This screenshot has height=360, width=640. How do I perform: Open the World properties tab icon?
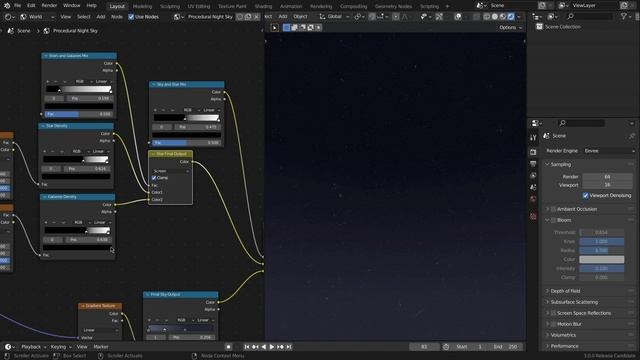tap(533, 199)
